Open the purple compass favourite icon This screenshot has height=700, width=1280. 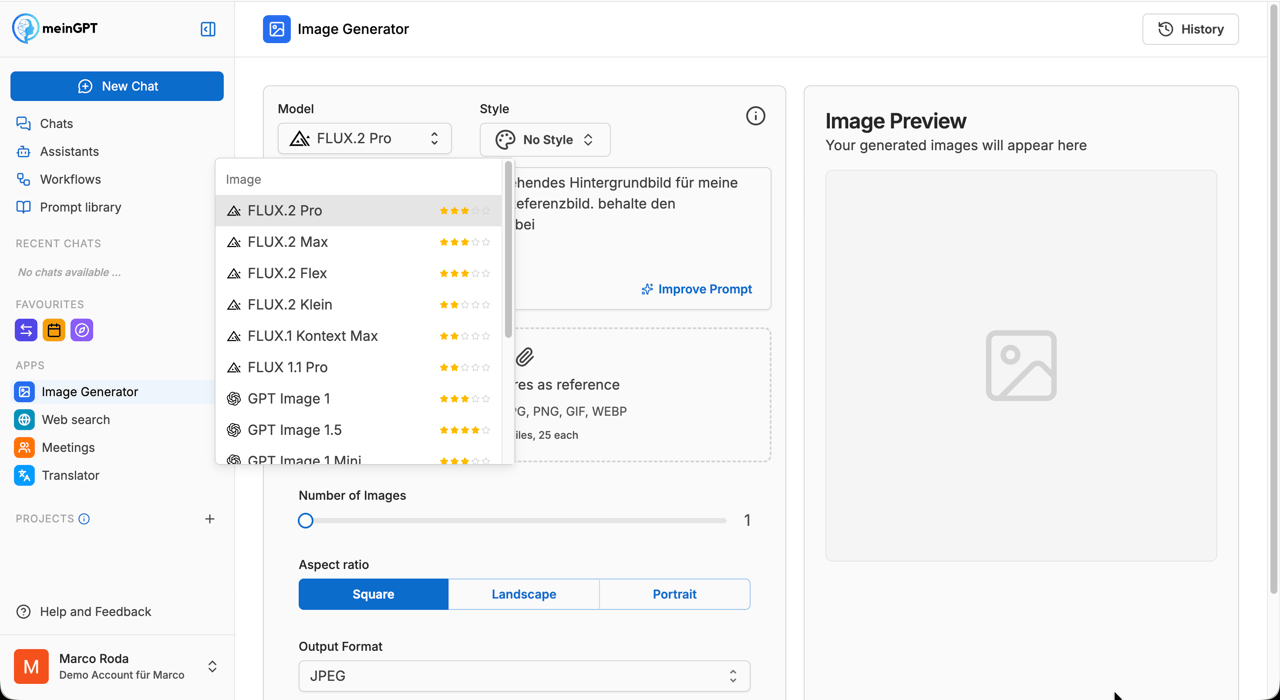pyautogui.click(x=82, y=330)
